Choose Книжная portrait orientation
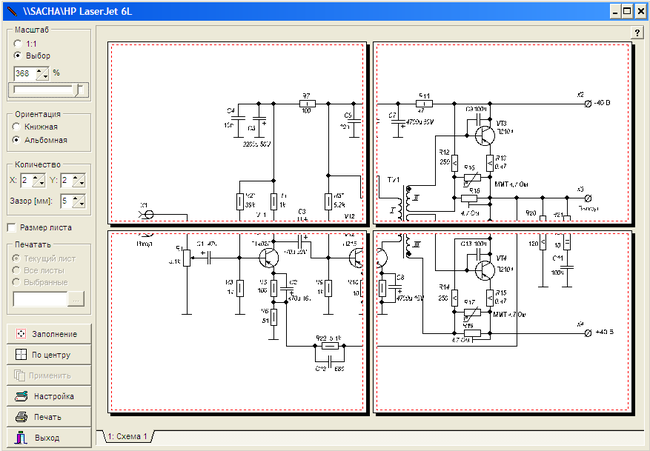The height and width of the screenshot is (451, 650). coord(17,127)
